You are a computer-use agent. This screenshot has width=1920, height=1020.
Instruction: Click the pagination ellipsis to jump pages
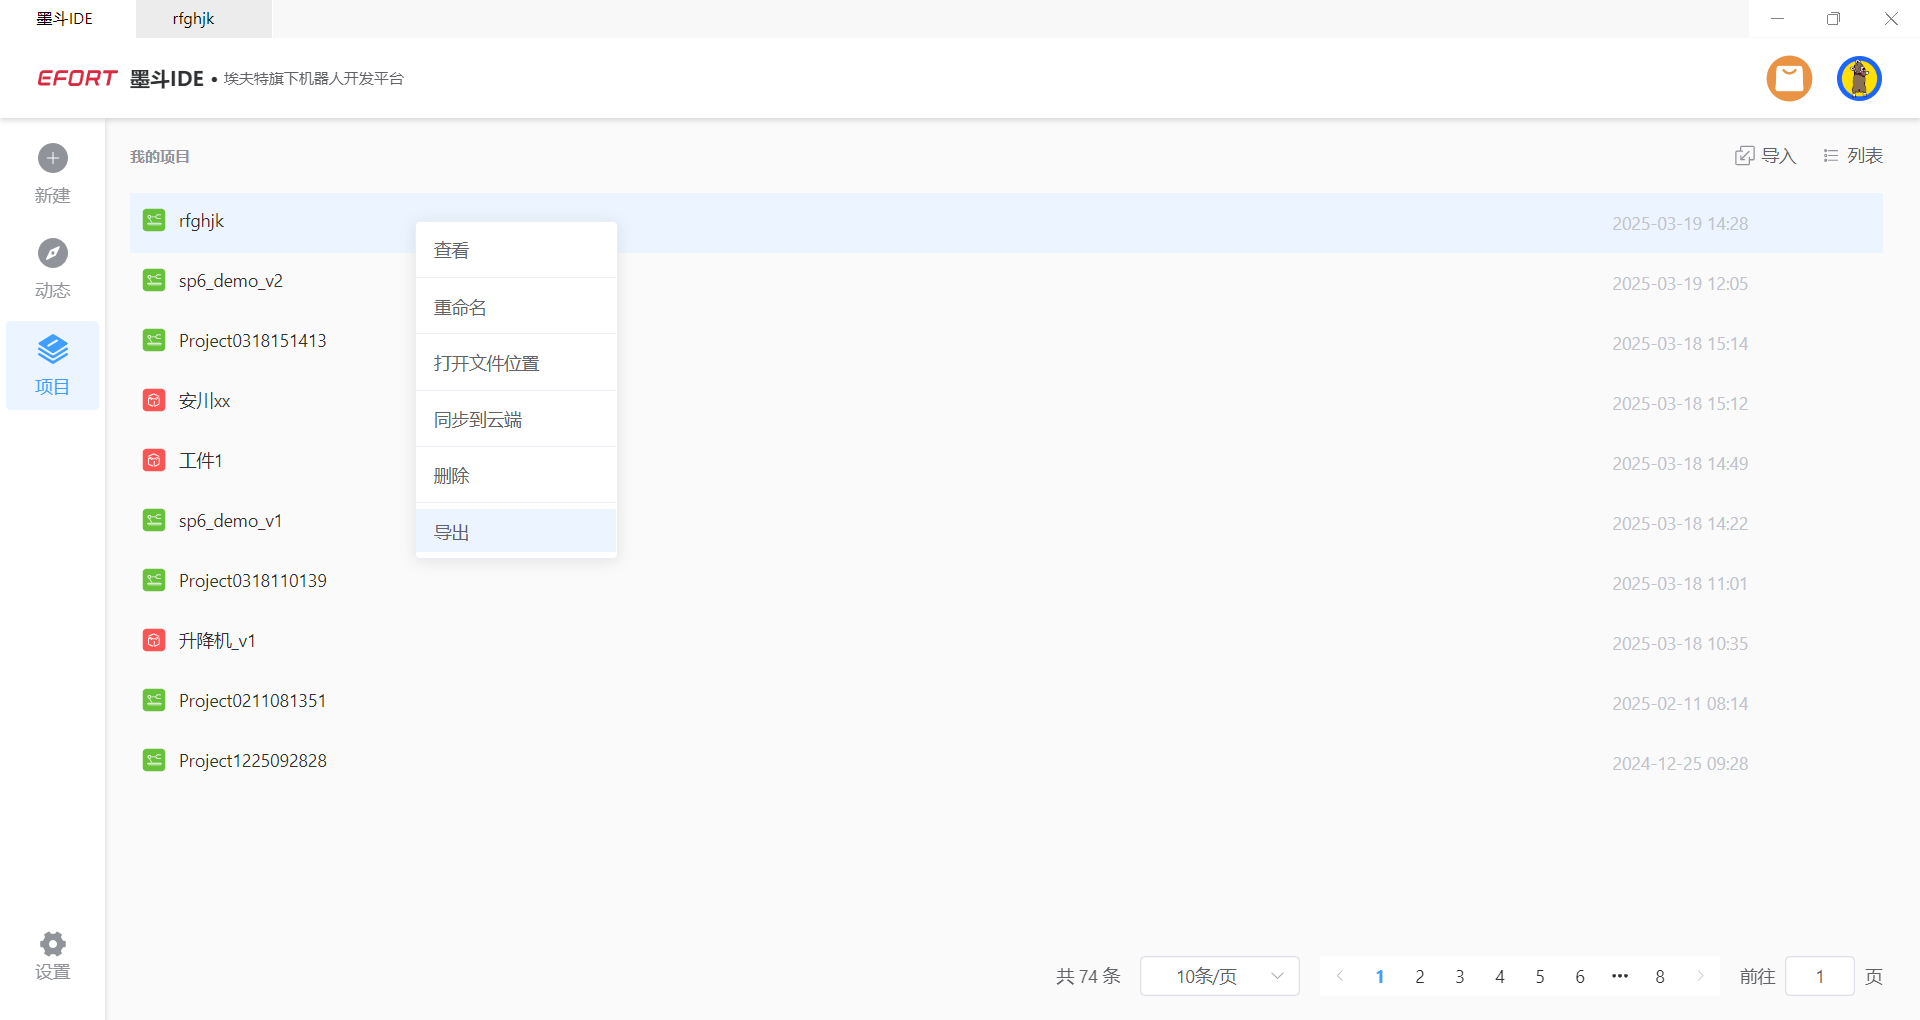coord(1620,976)
